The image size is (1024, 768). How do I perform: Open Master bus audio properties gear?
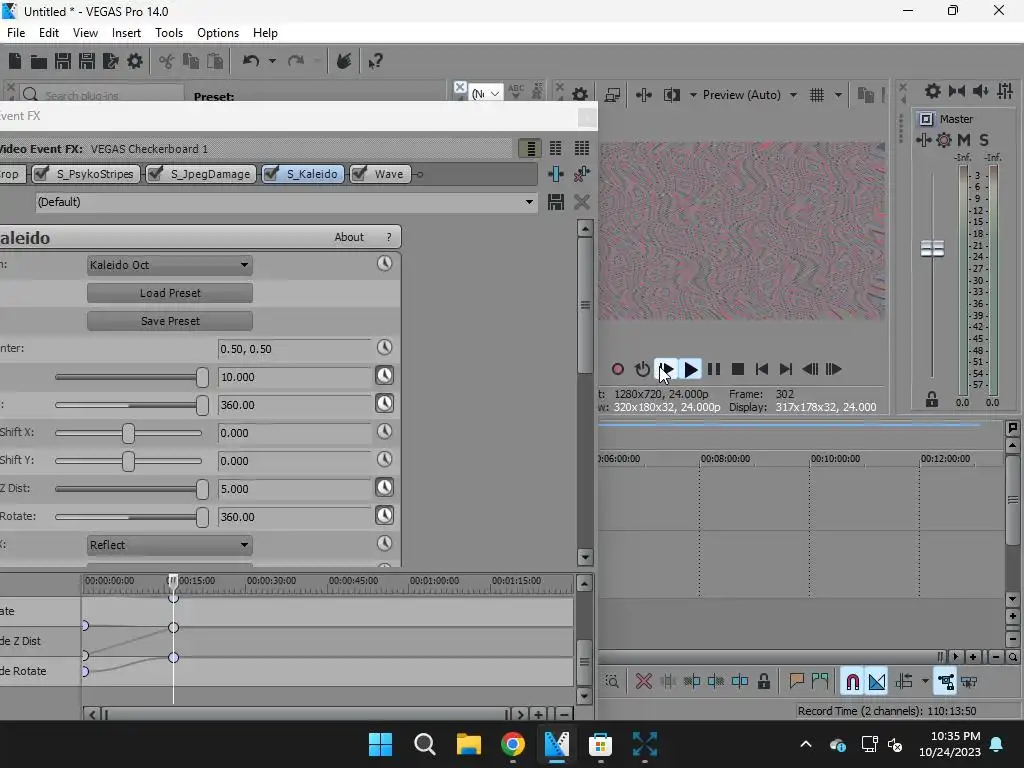[933, 91]
